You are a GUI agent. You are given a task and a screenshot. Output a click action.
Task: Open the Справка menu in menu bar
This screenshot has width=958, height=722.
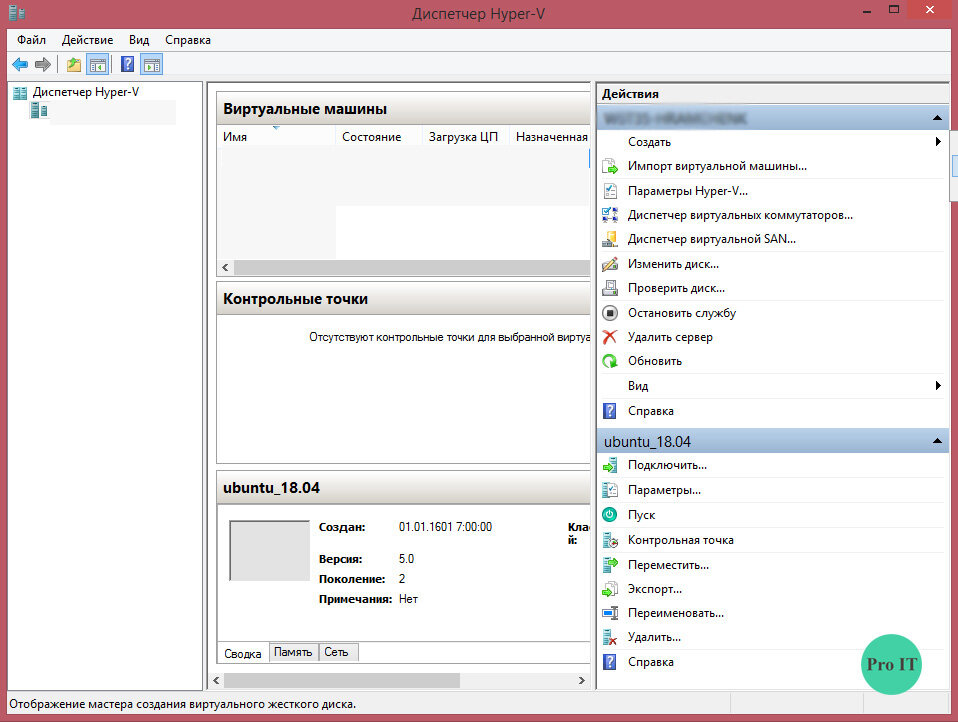point(188,40)
